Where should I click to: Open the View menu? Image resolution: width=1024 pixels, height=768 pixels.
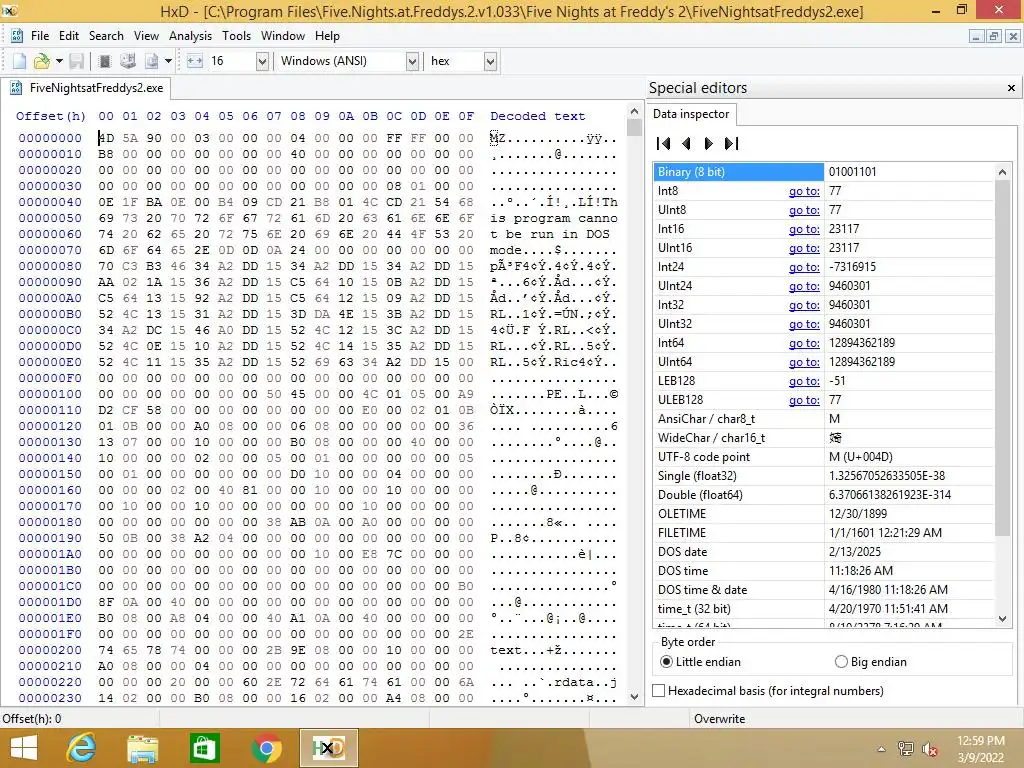click(x=146, y=36)
